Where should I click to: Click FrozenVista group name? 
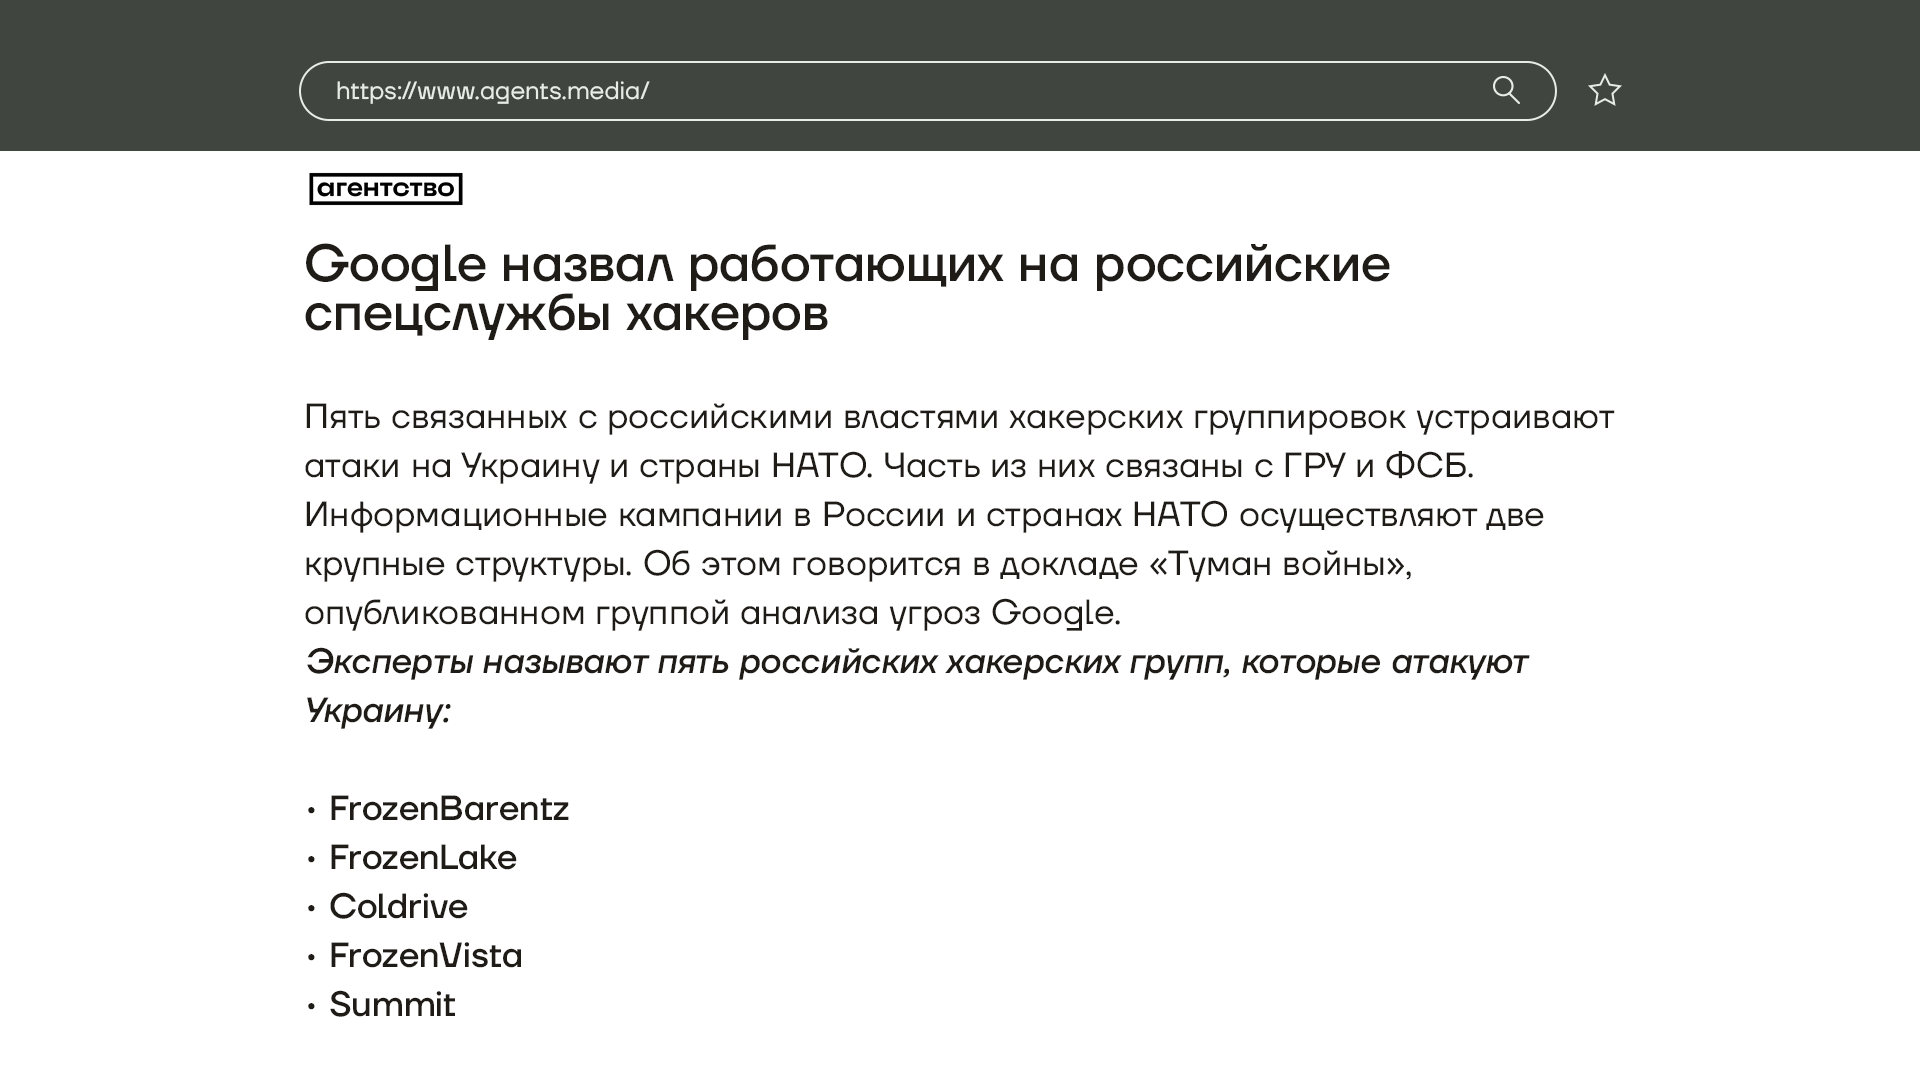tap(425, 955)
